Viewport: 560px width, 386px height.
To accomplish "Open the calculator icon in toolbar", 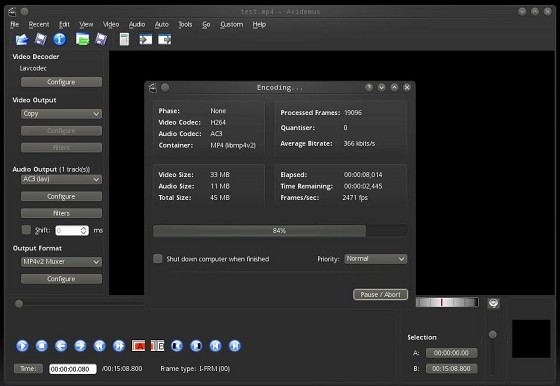I will pos(124,39).
